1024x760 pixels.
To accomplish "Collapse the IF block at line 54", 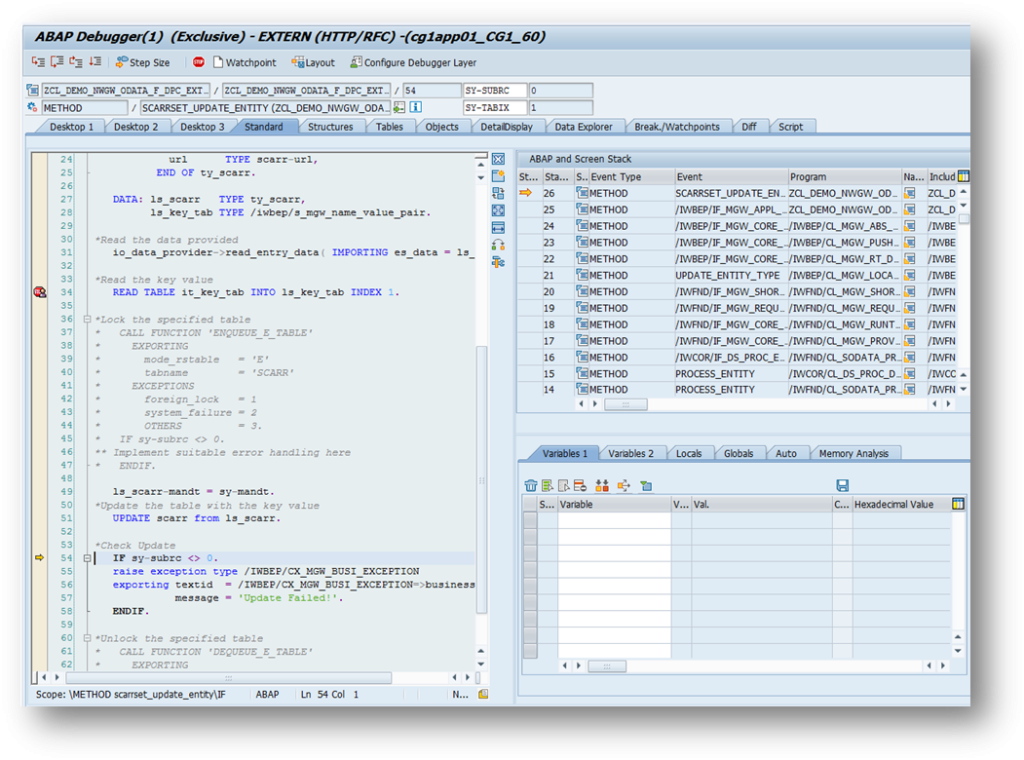I will (x=87, y=558).
